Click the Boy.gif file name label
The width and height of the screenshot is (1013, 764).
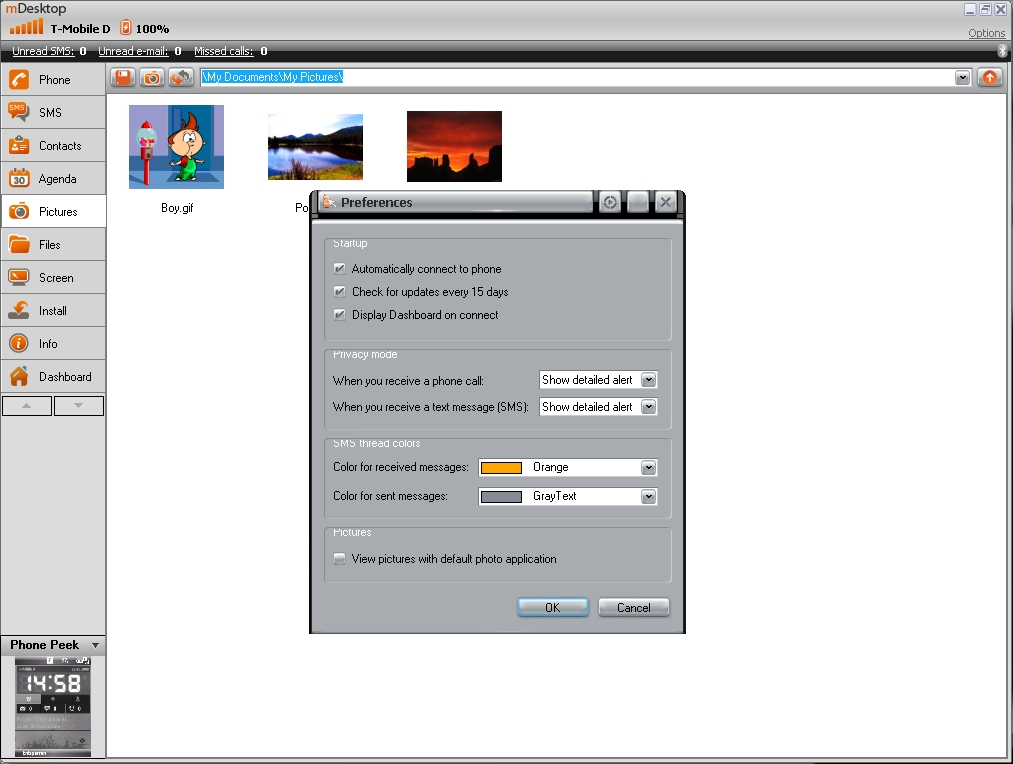coord(177,208)
